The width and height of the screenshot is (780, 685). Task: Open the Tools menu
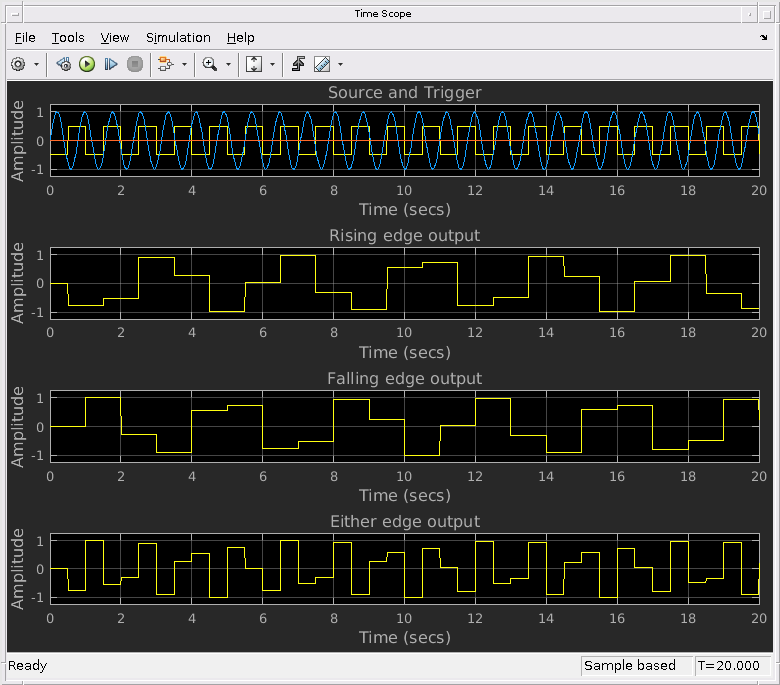click(68, 37)
